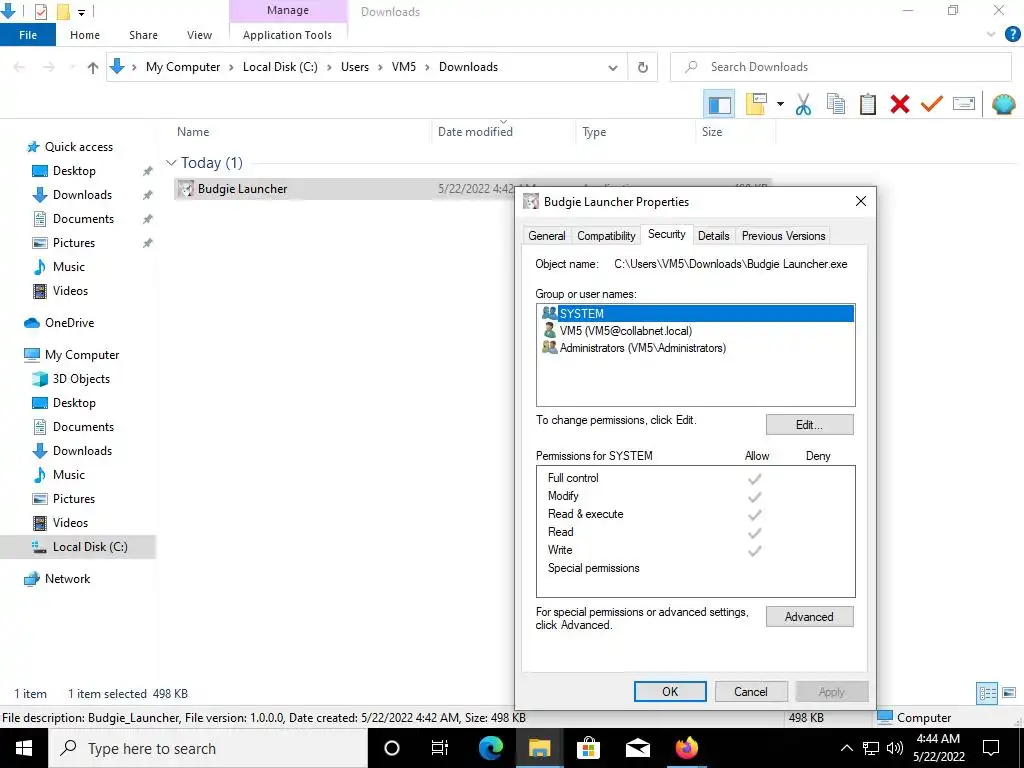The width and height of the screenshot is (1024, 768).
Task: Collapse the Today (1) group
Action: [x=171, y=163]
